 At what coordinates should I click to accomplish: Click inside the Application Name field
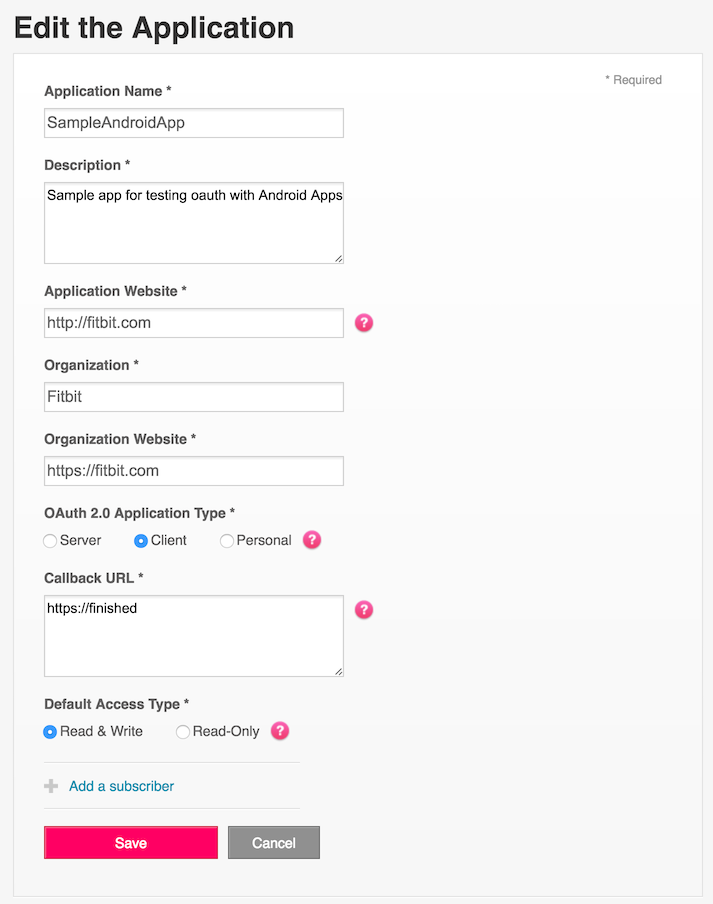coord(193,122)
